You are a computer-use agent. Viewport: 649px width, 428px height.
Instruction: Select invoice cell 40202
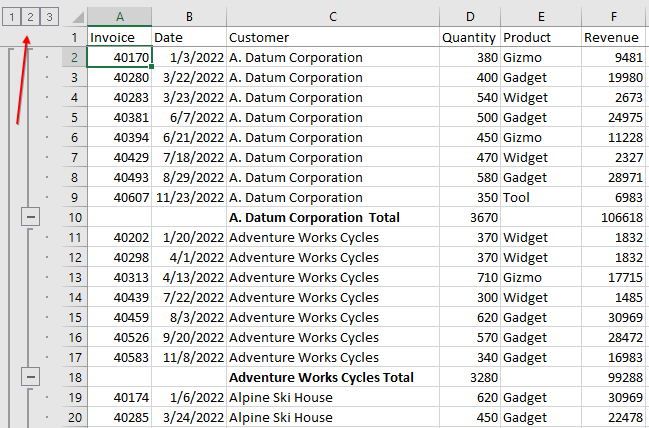tap(120, 237)
